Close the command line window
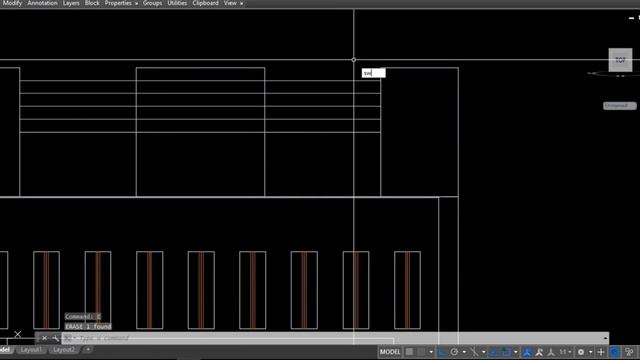 pos(44,338)
